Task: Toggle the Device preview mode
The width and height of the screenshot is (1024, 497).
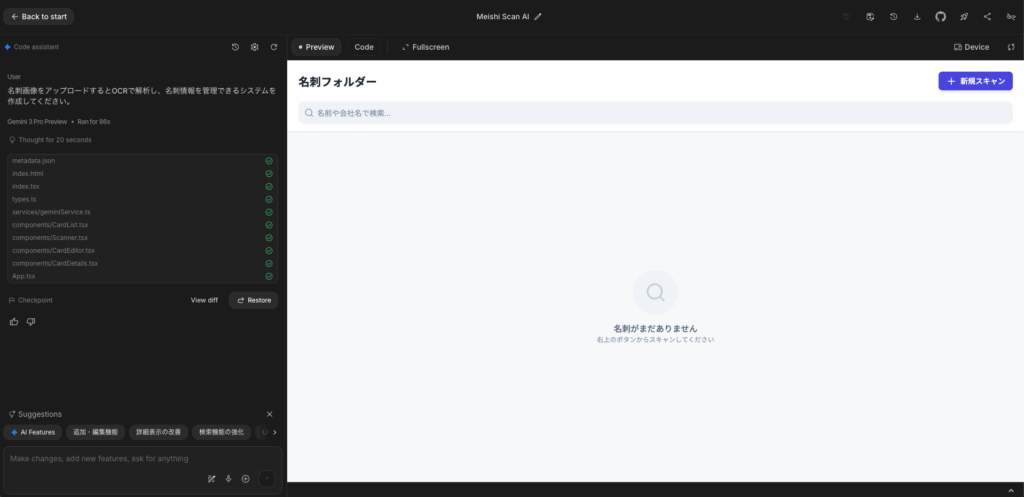Action: click(x=971, y=47)
